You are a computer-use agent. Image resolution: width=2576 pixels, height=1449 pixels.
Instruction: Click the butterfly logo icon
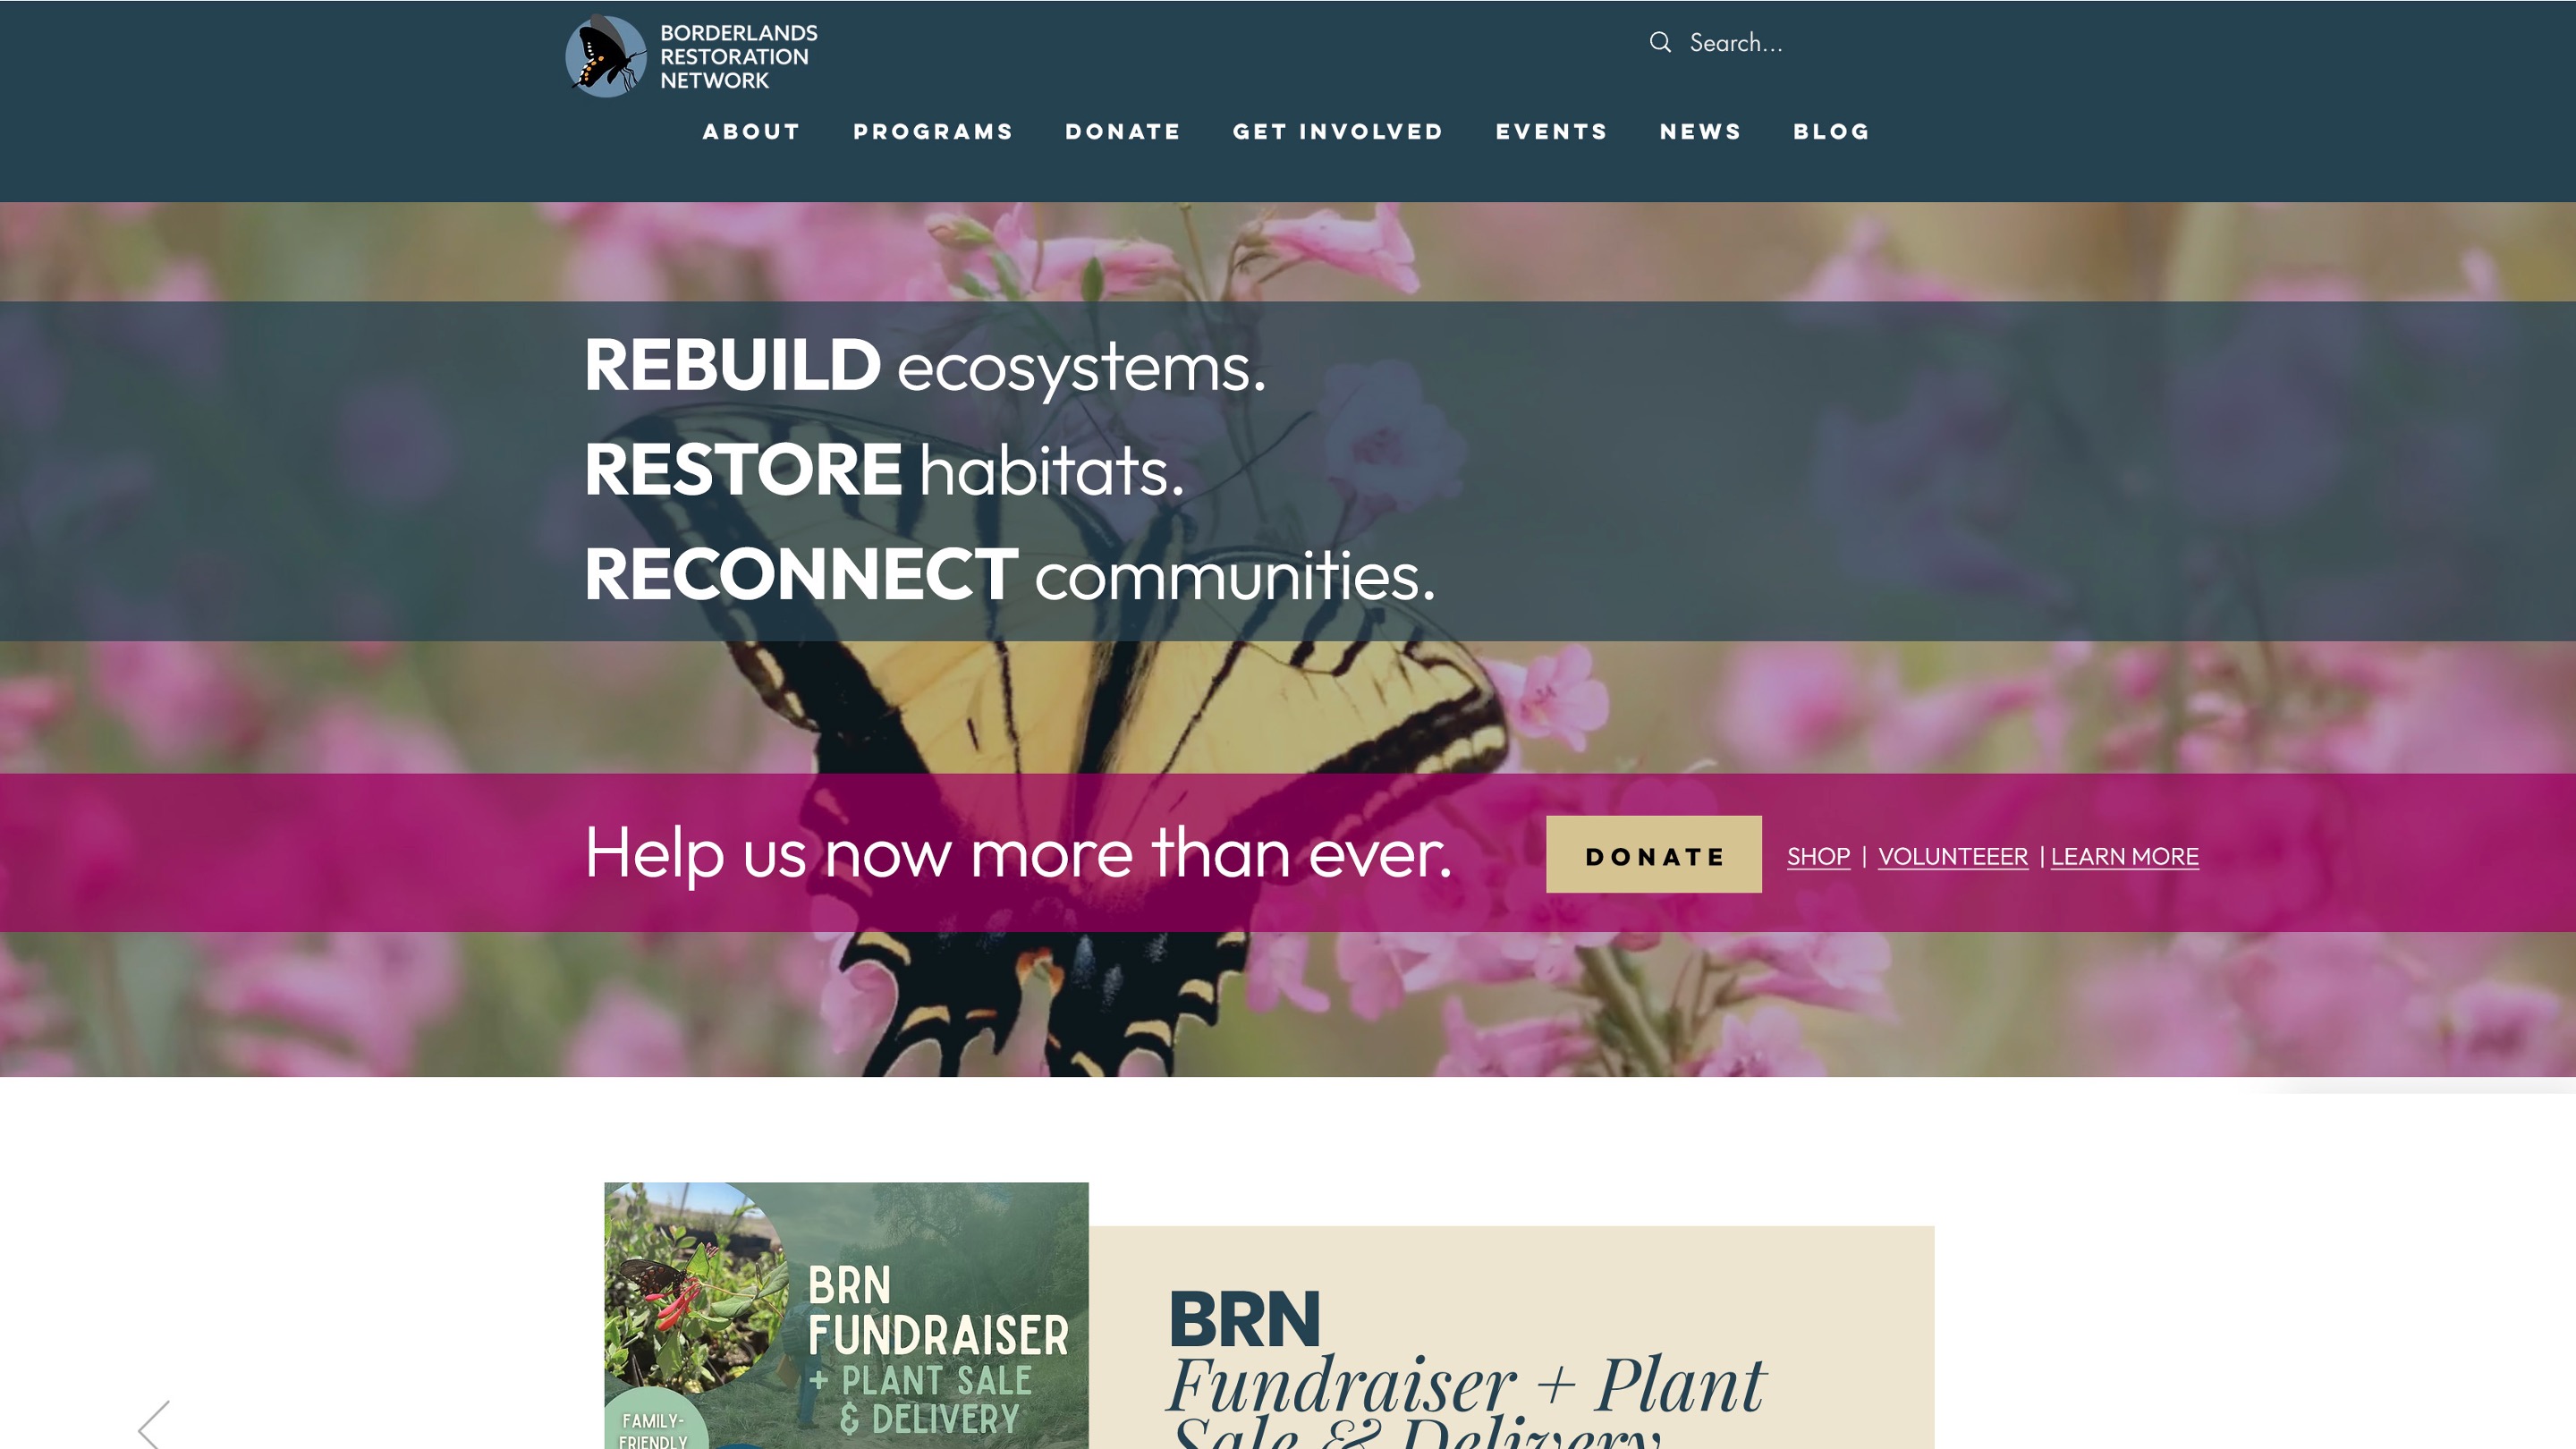pyautogui.click(x=606, y=56)
